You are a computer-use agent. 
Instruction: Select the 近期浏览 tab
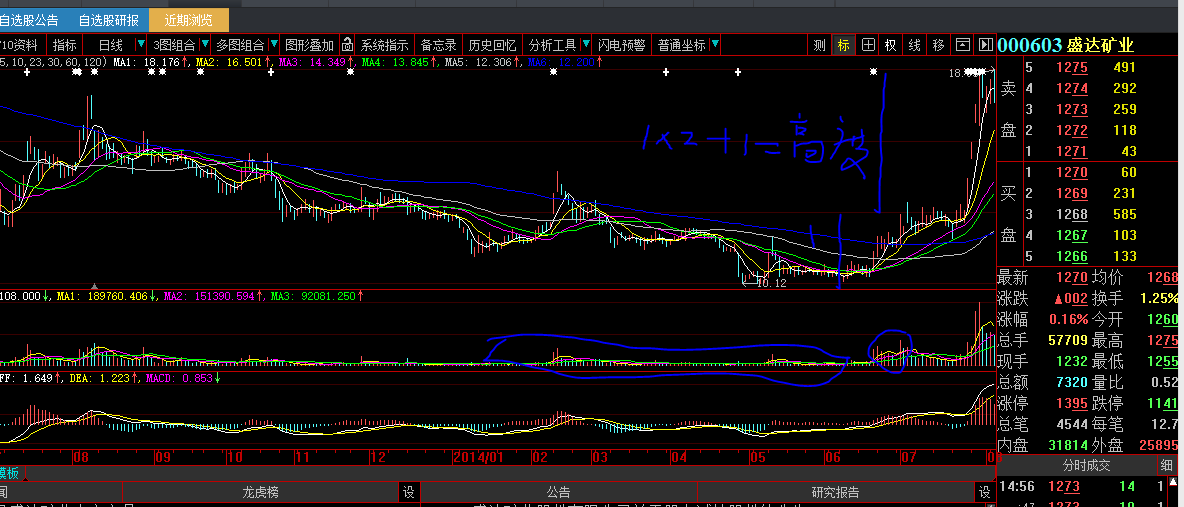click(x=188, y=20)
